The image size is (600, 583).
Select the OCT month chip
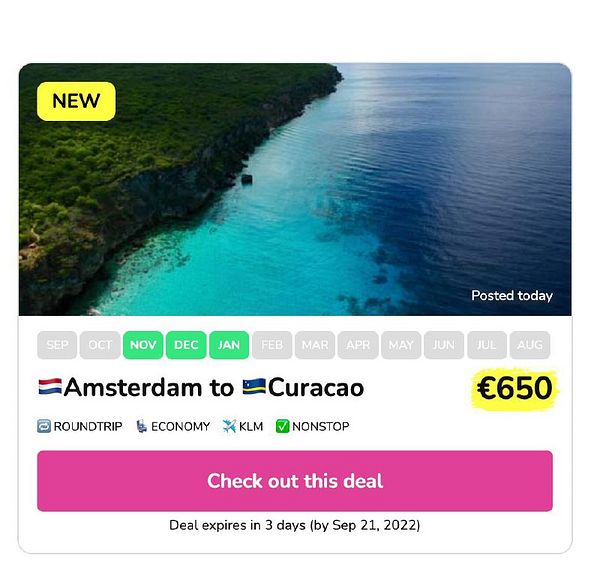100,345
